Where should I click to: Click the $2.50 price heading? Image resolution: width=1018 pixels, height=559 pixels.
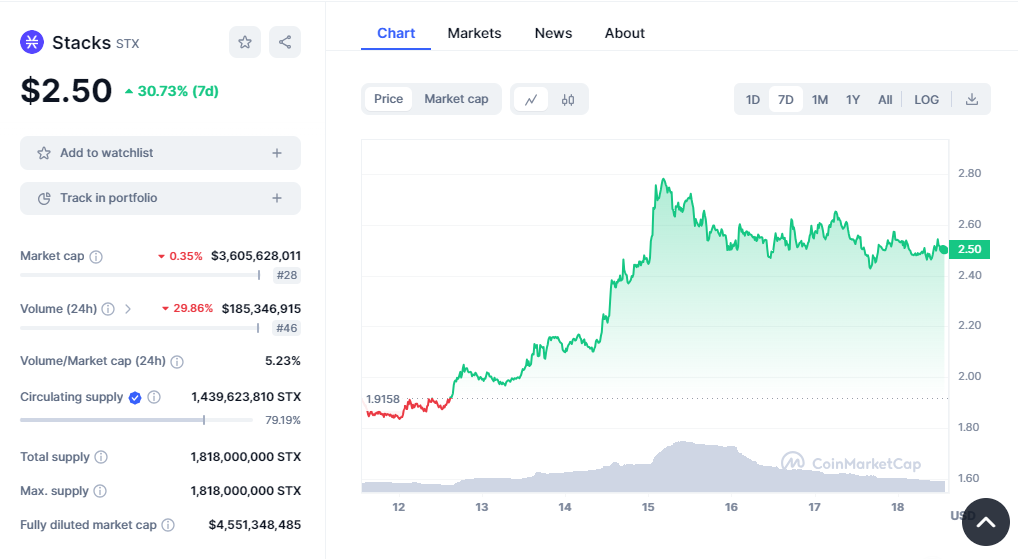click(66, 90)
